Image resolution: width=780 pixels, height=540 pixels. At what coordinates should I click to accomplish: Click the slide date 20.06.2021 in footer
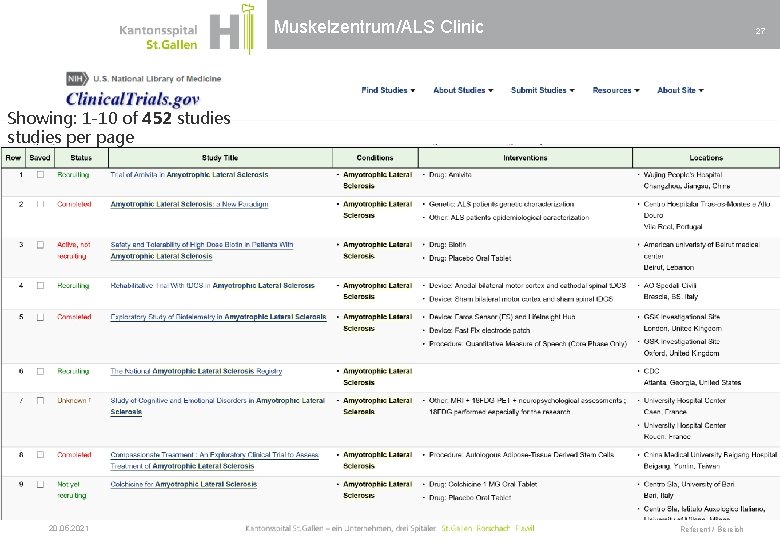[68, 528]
